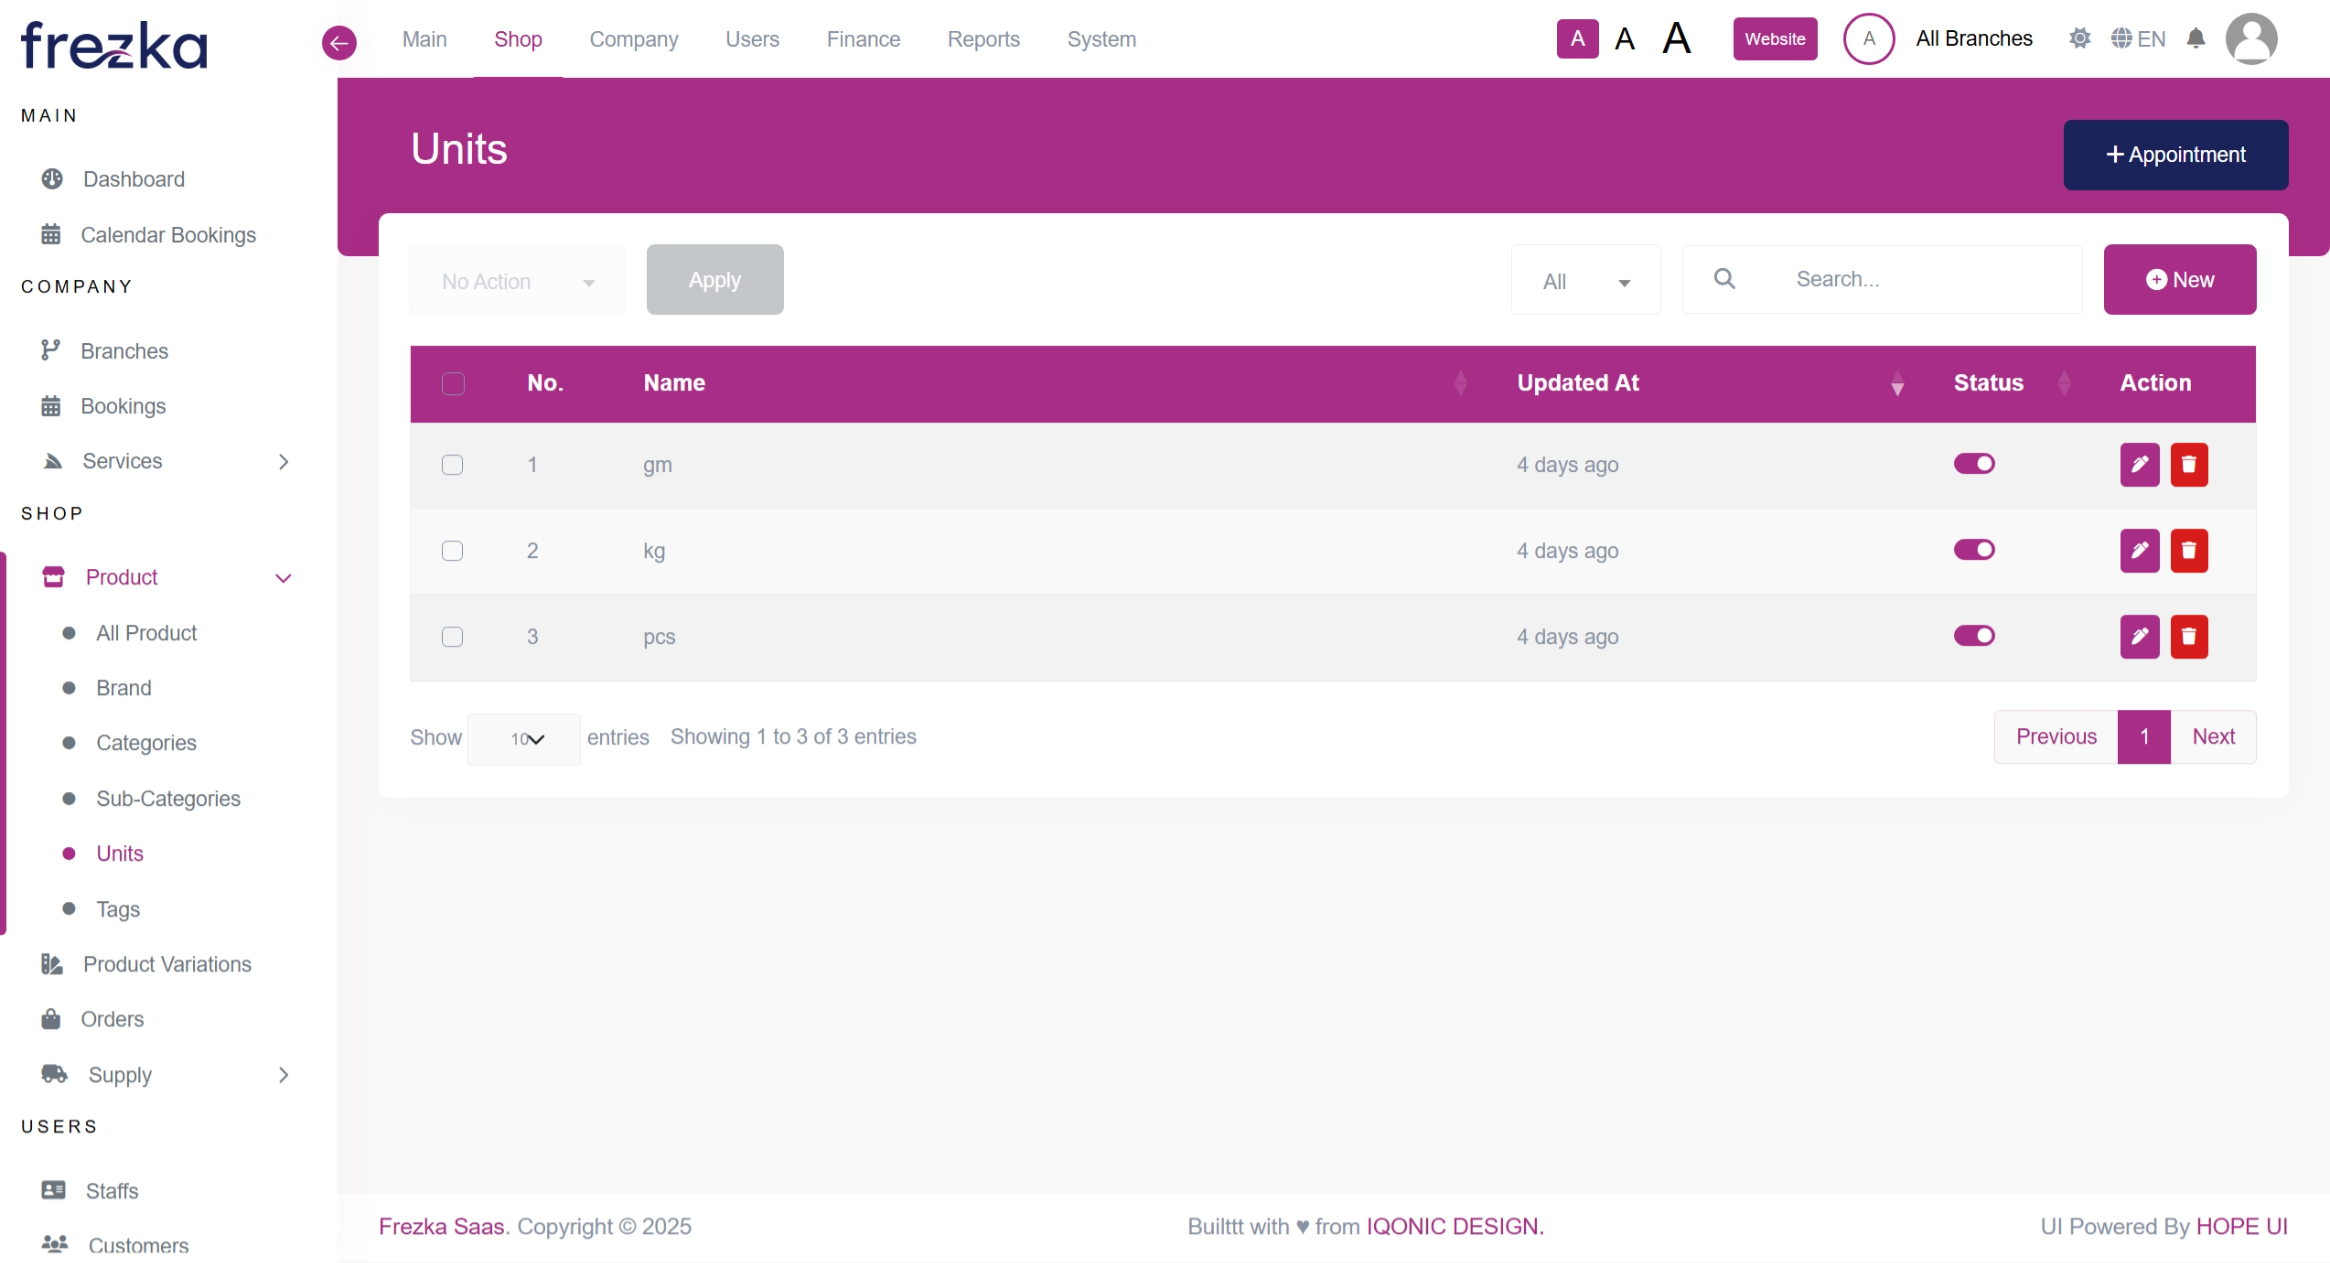Click the edit pencil icon for pcs
Viewport: 2330px width, 1263px height.
(2139, 637)
